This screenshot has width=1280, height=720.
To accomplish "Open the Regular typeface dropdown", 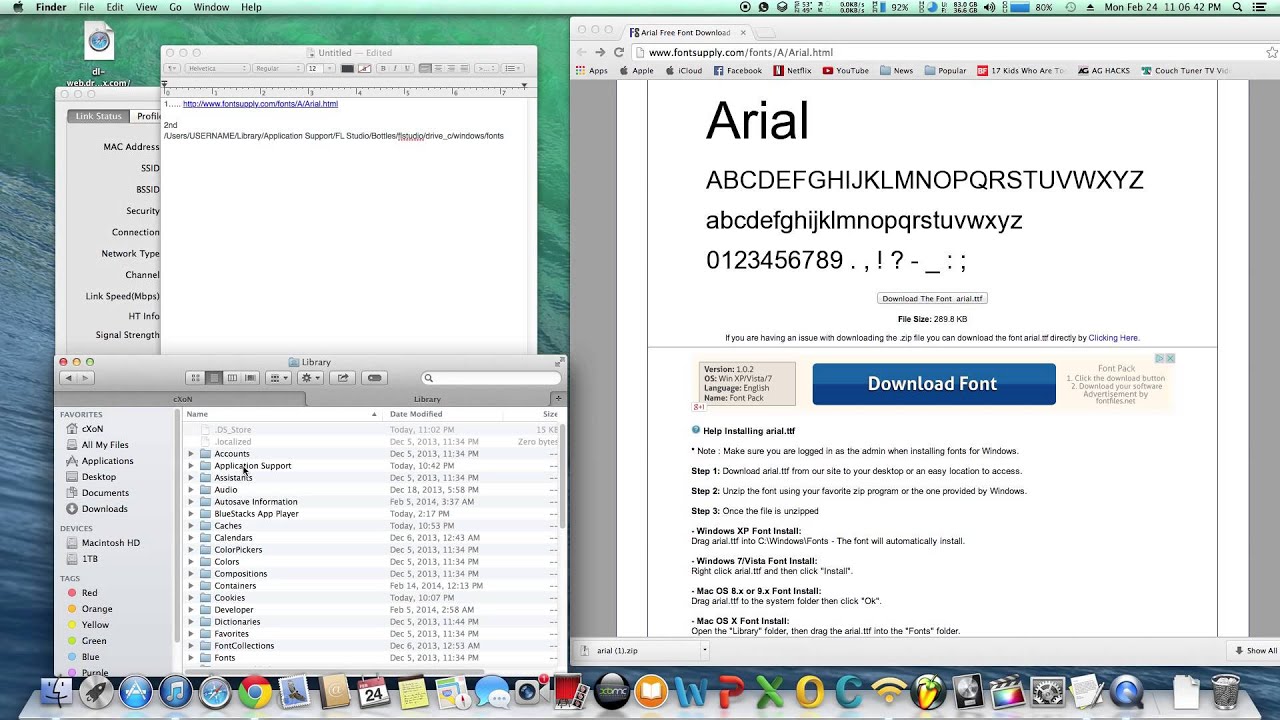I will pyautogui.click(x=278, y=68).
